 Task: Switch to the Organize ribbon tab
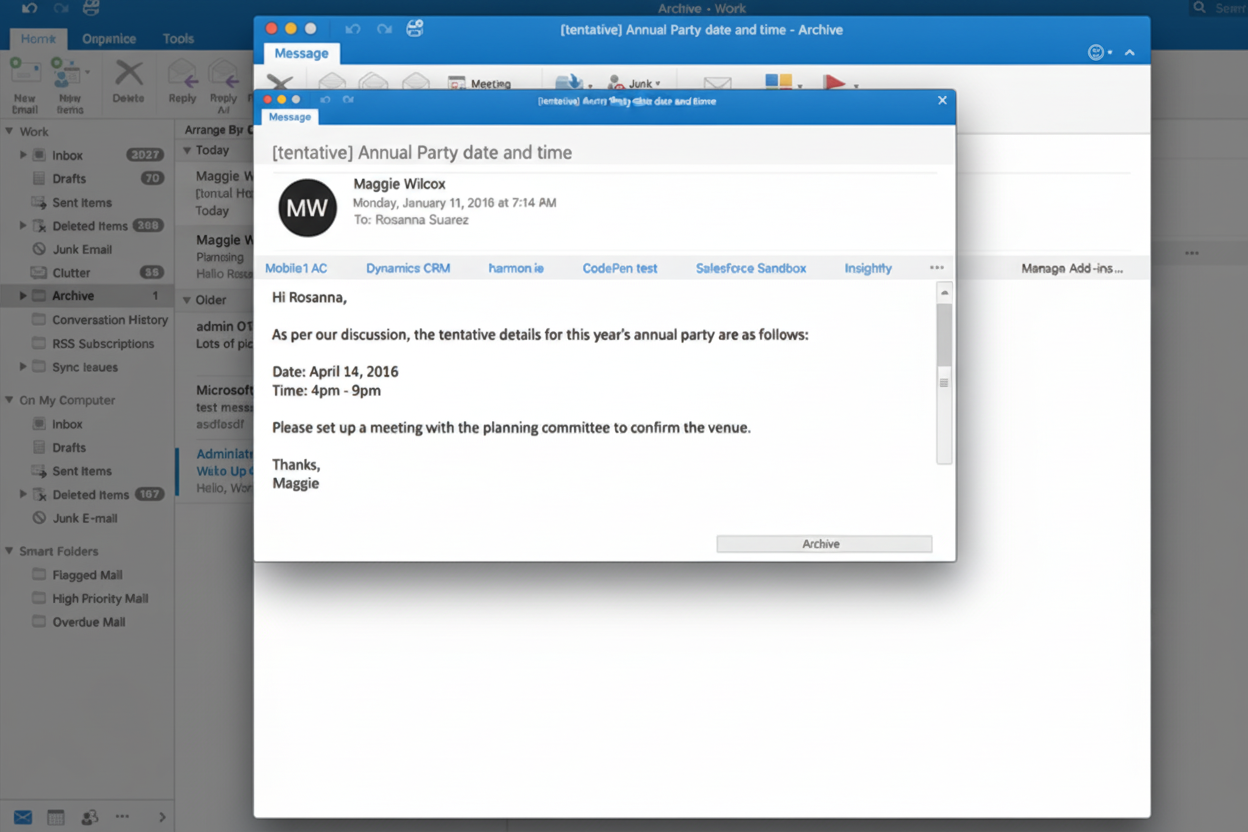point(108,38)
